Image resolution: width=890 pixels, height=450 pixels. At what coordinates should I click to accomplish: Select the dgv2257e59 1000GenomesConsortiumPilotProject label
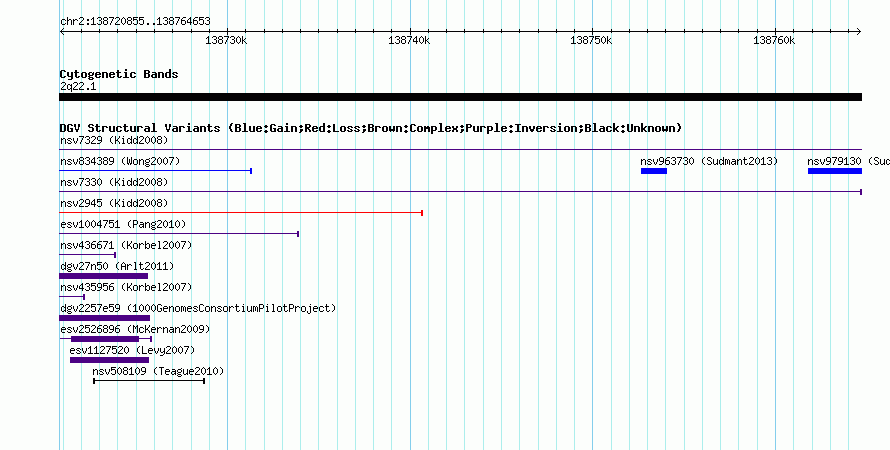(x=198, y=308)
